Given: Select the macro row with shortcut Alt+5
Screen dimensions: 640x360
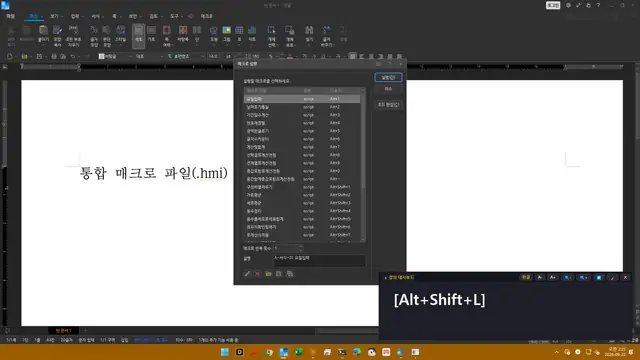Looking at the screenshot, I should pyautogui.click(x=302, y=131).
